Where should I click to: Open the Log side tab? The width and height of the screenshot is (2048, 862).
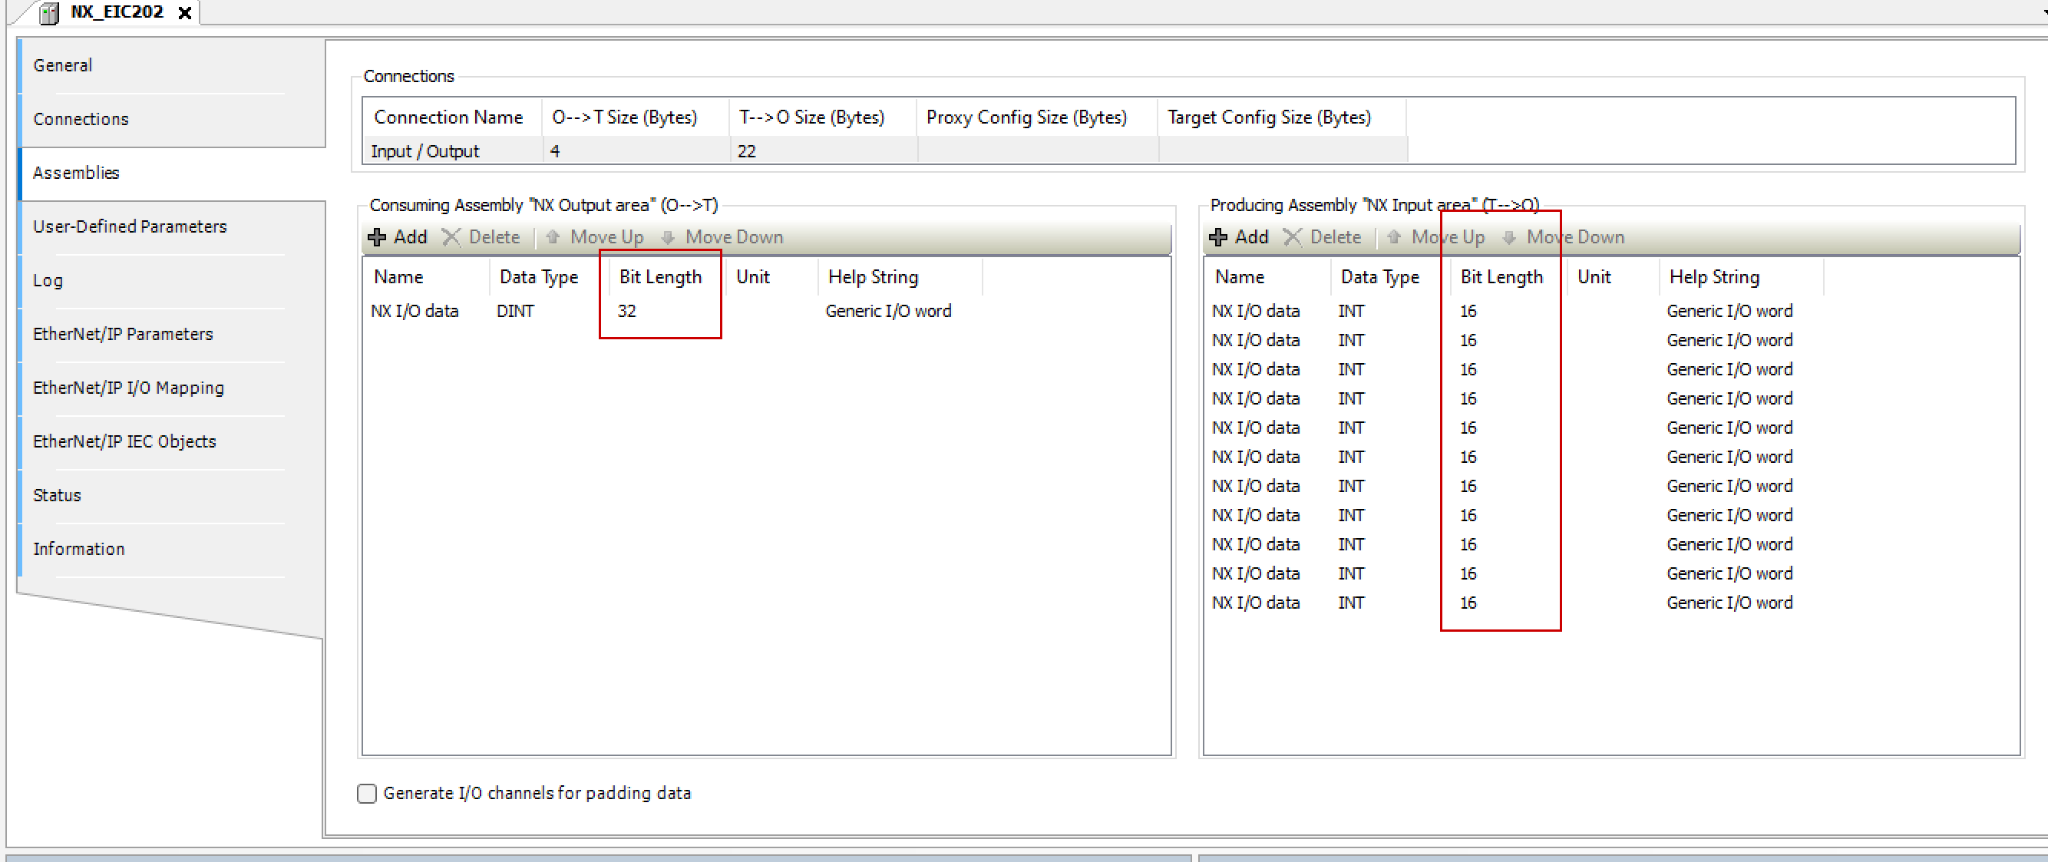48,281
